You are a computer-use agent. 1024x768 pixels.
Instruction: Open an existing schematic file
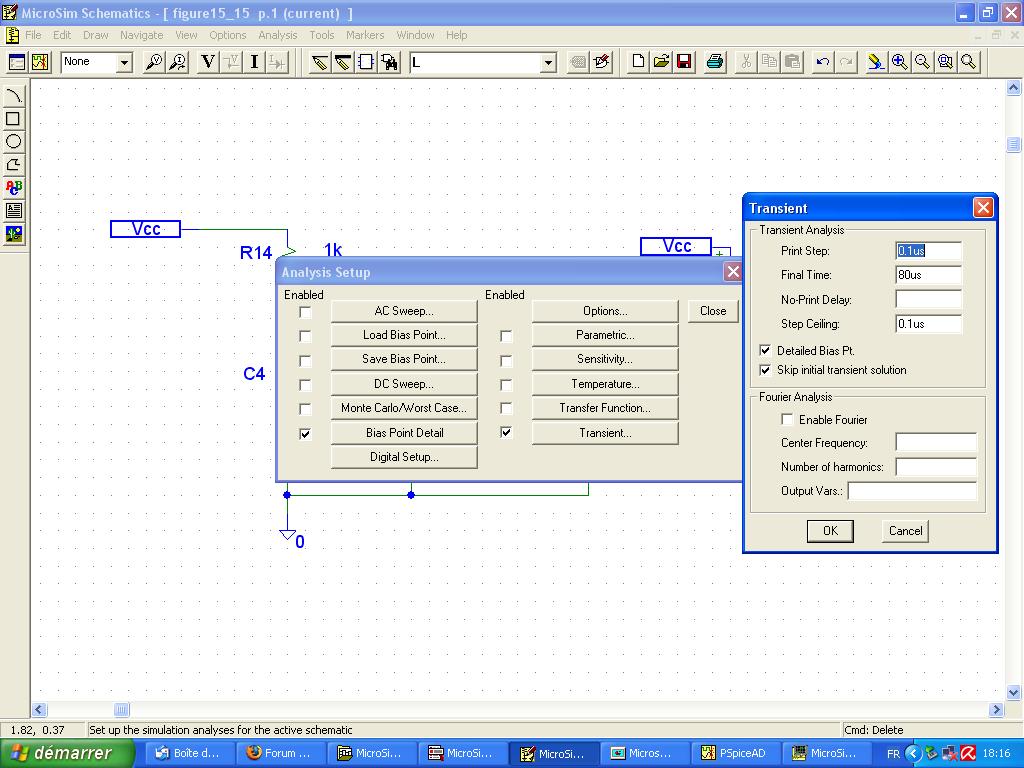tap(661, 62)
